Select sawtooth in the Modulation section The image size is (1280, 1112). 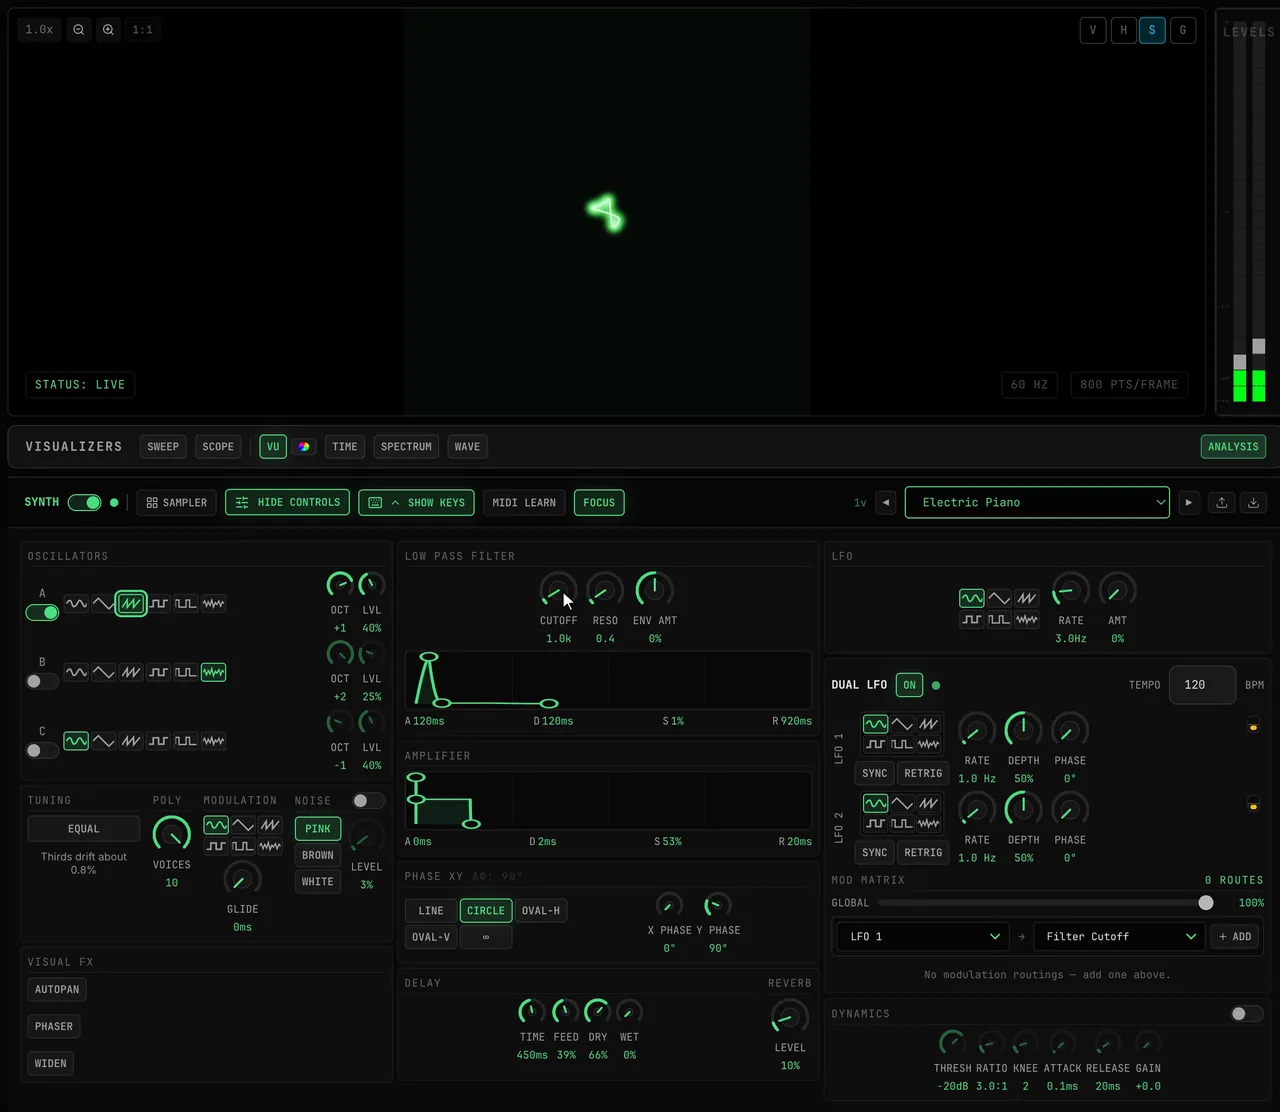pyautogui.click(x=270, y=825)
